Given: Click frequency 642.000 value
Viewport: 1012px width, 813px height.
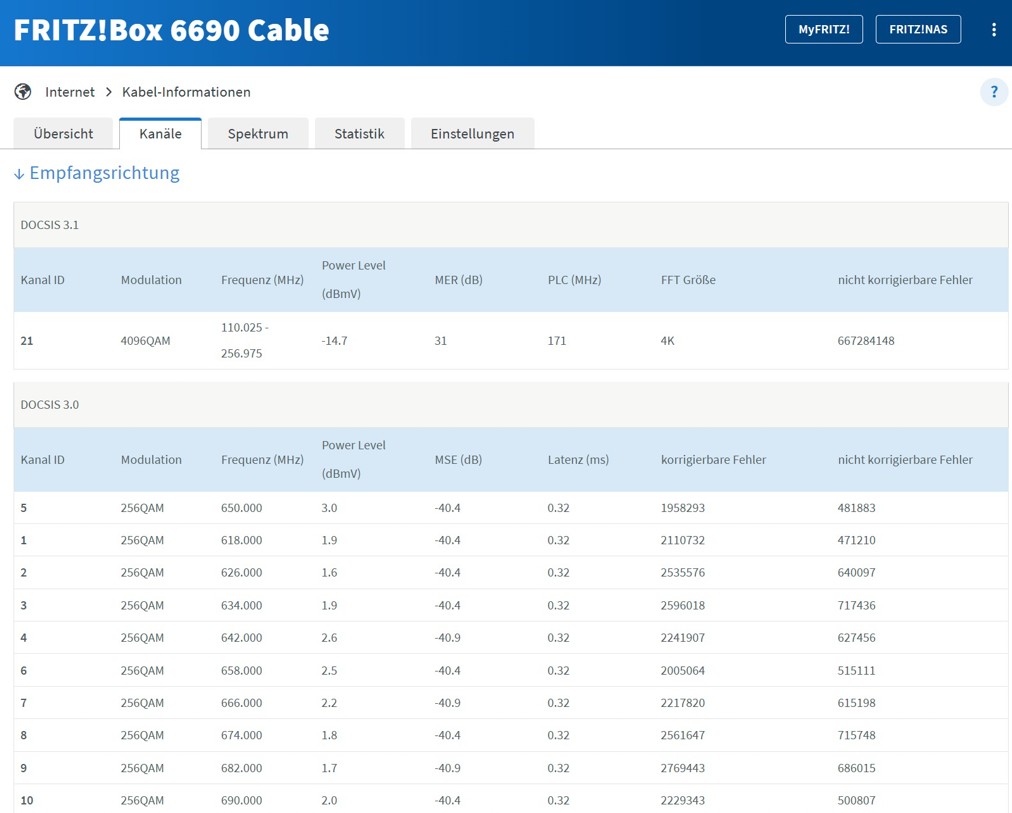Looking at the screenshot, I should pos(241,637).
